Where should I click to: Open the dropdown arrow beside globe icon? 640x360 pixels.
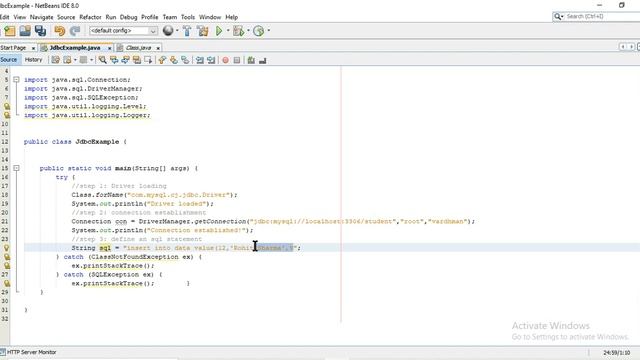(x=177, y=31)
